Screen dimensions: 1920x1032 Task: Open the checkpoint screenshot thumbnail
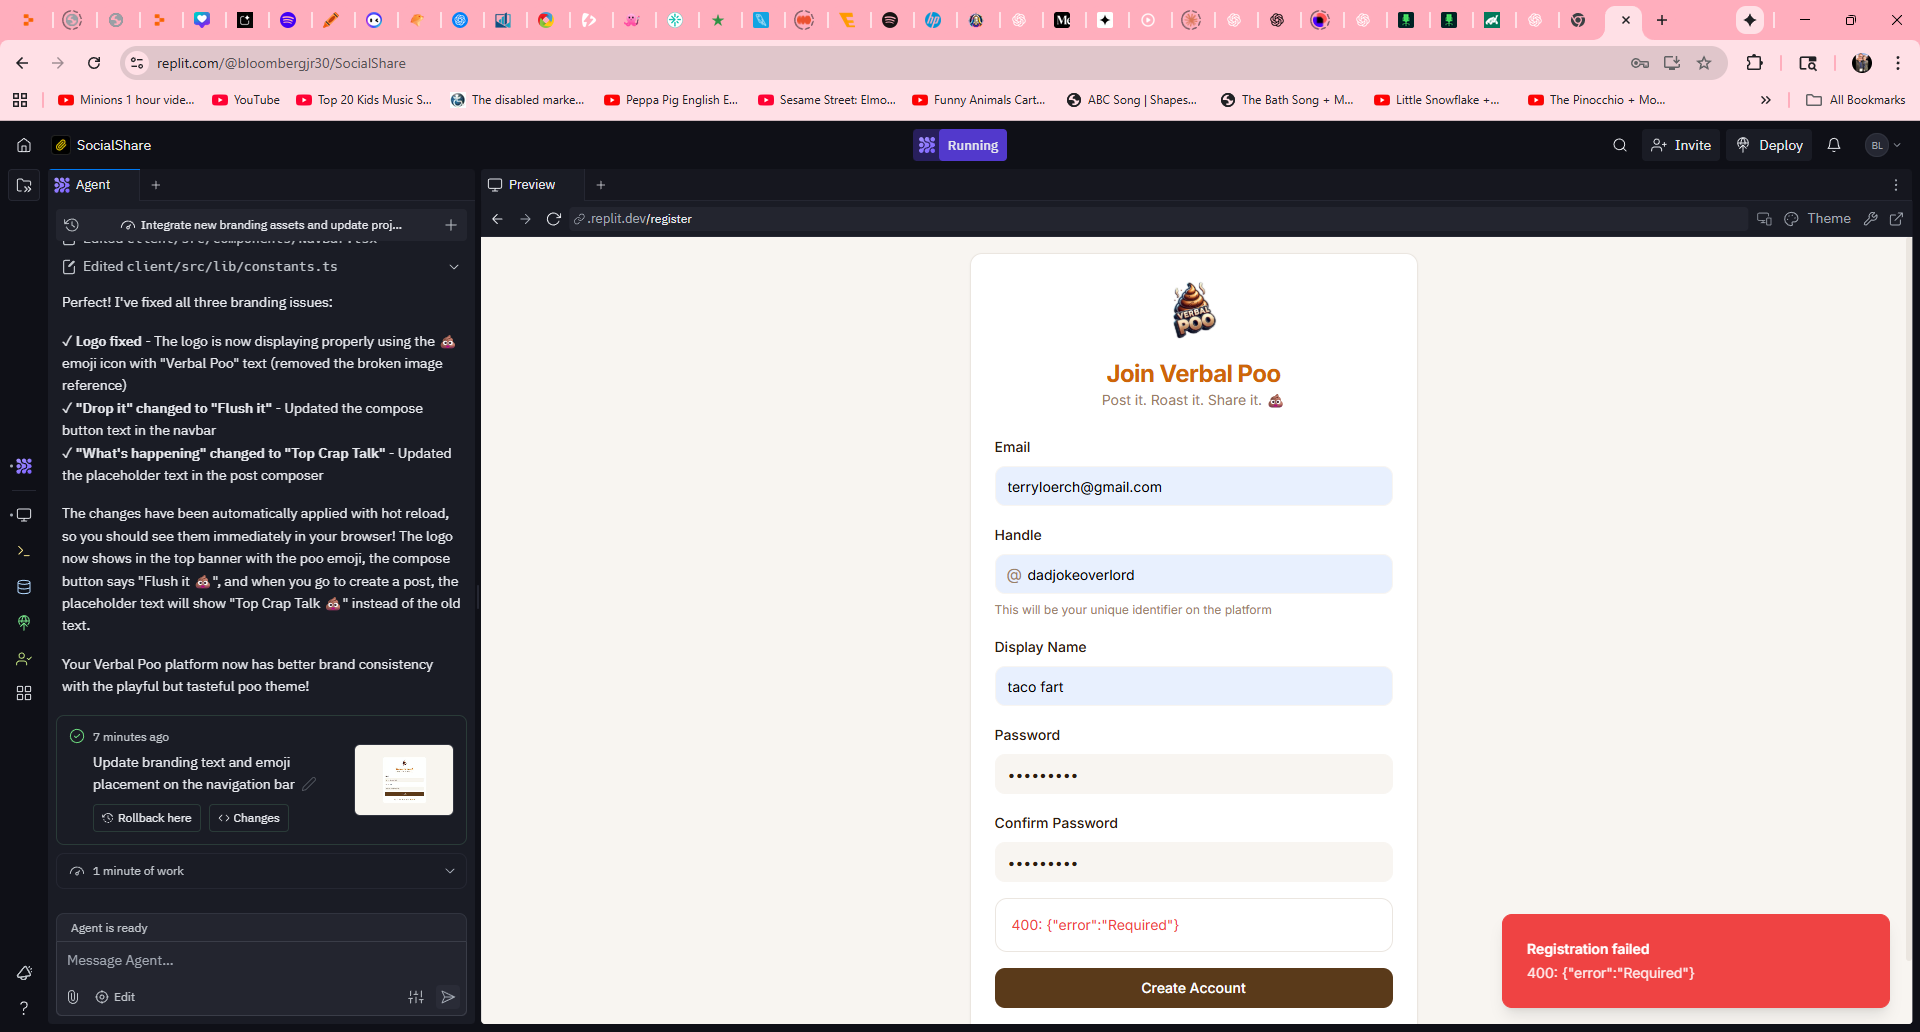(404, 780)
